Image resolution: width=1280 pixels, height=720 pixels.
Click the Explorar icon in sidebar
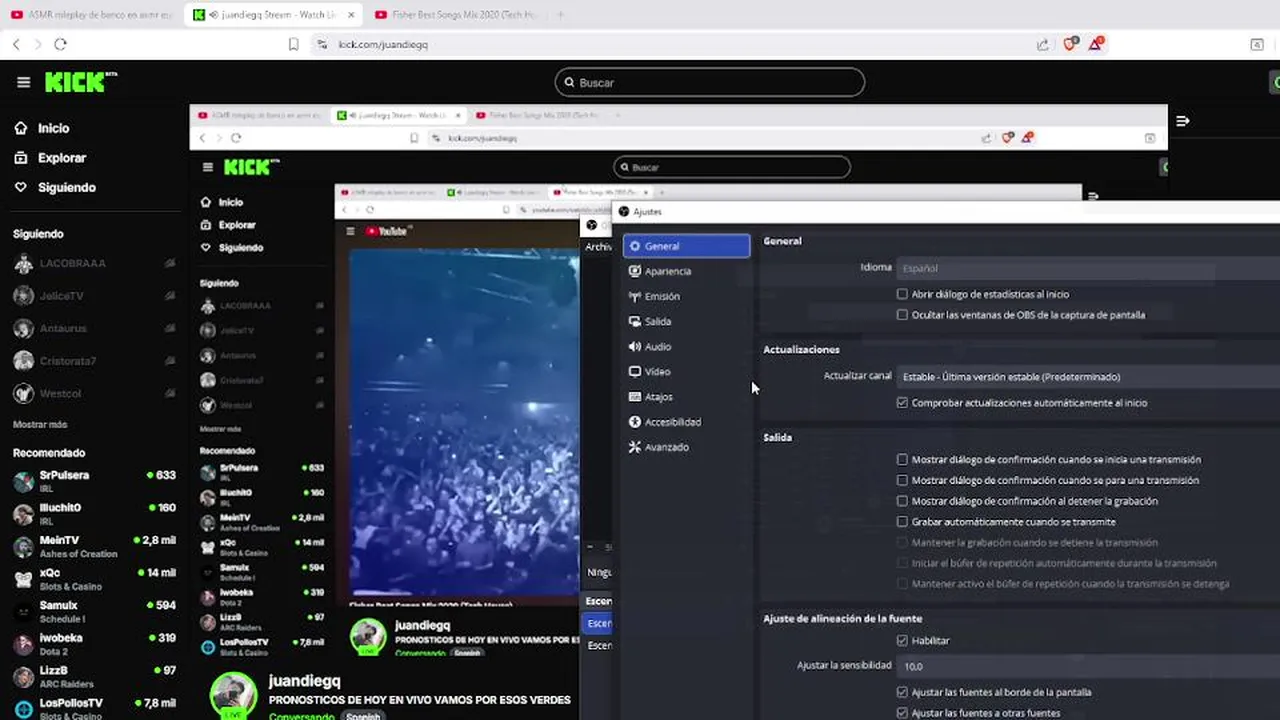(20, 158)
